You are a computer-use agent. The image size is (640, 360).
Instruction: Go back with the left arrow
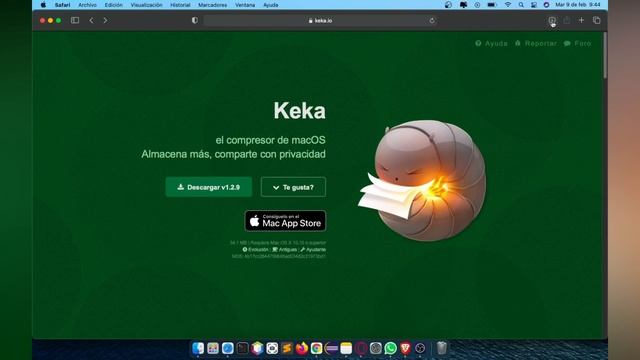point(91,20)
